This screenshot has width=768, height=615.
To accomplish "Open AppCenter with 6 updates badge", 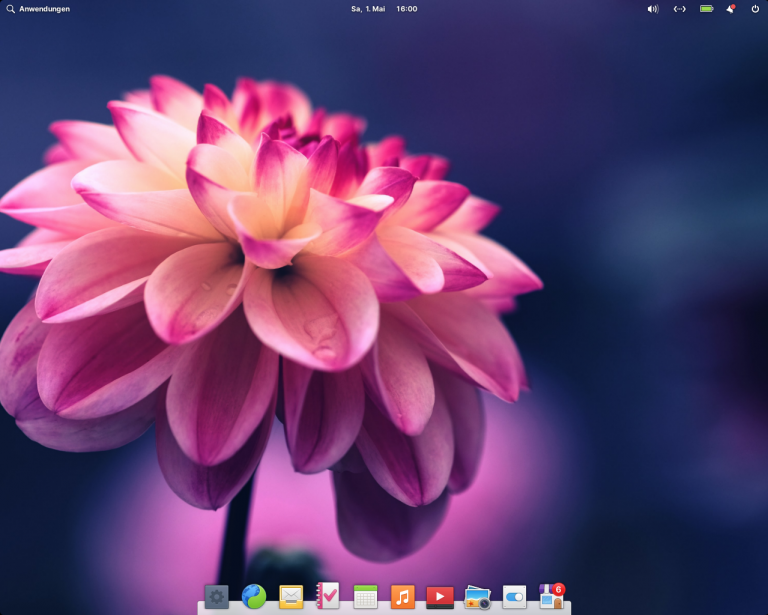I will [x=552, y=595].
